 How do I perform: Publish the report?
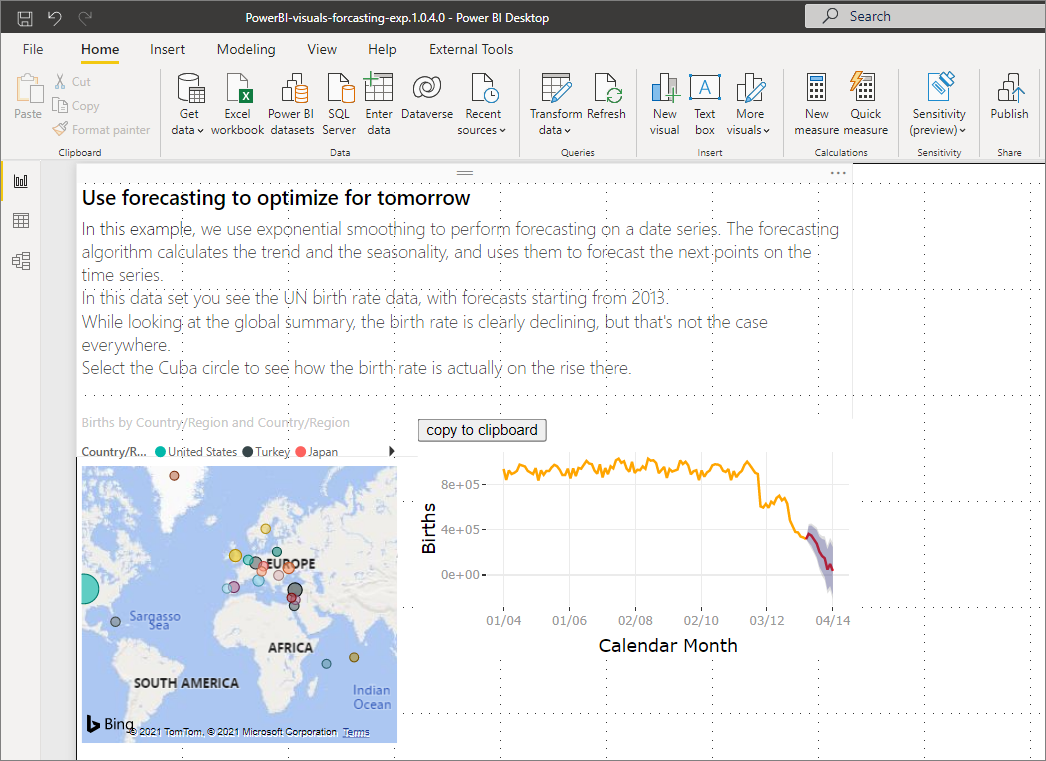pos(1009,97)
